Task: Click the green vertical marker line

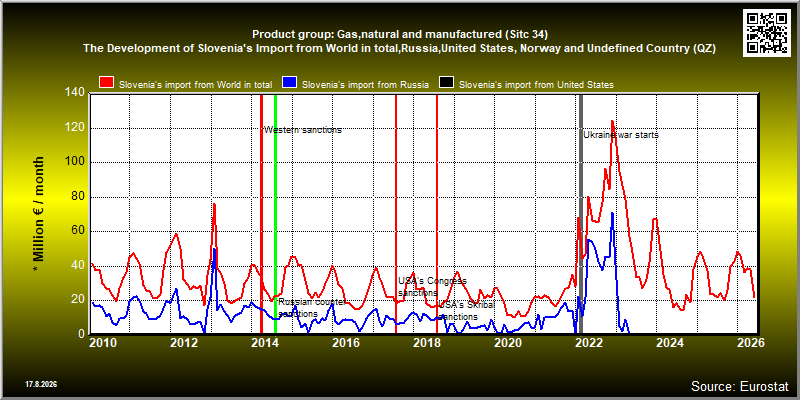Action: [276, 213]
